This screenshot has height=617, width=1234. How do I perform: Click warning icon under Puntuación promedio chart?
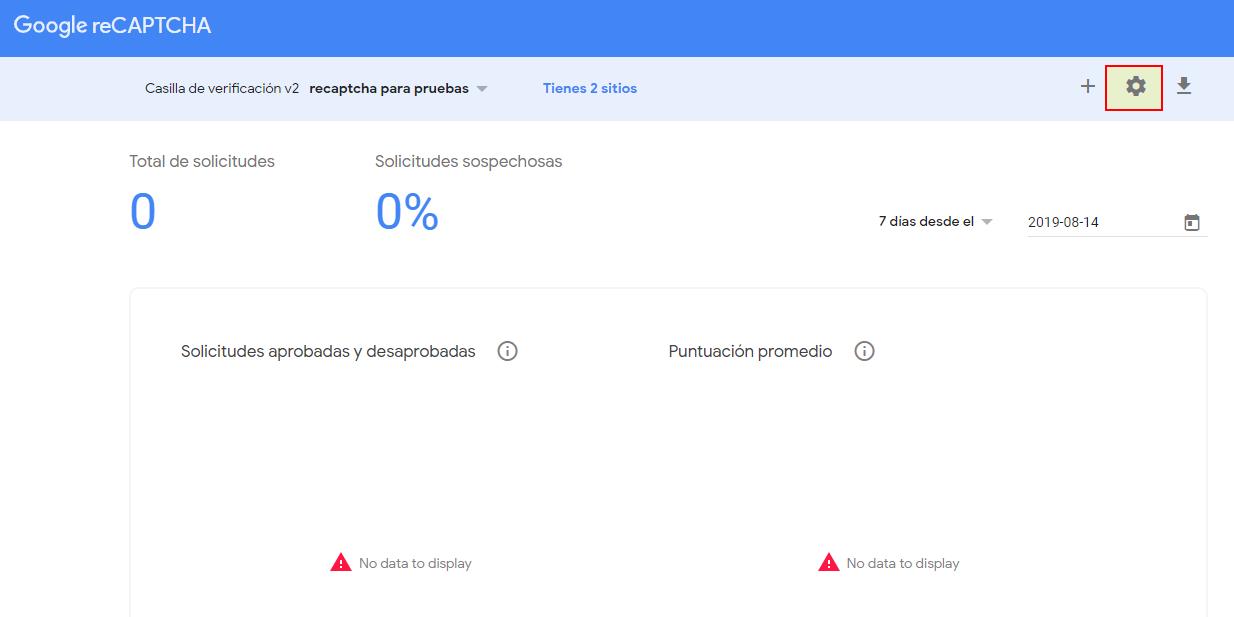click(828, 562)
